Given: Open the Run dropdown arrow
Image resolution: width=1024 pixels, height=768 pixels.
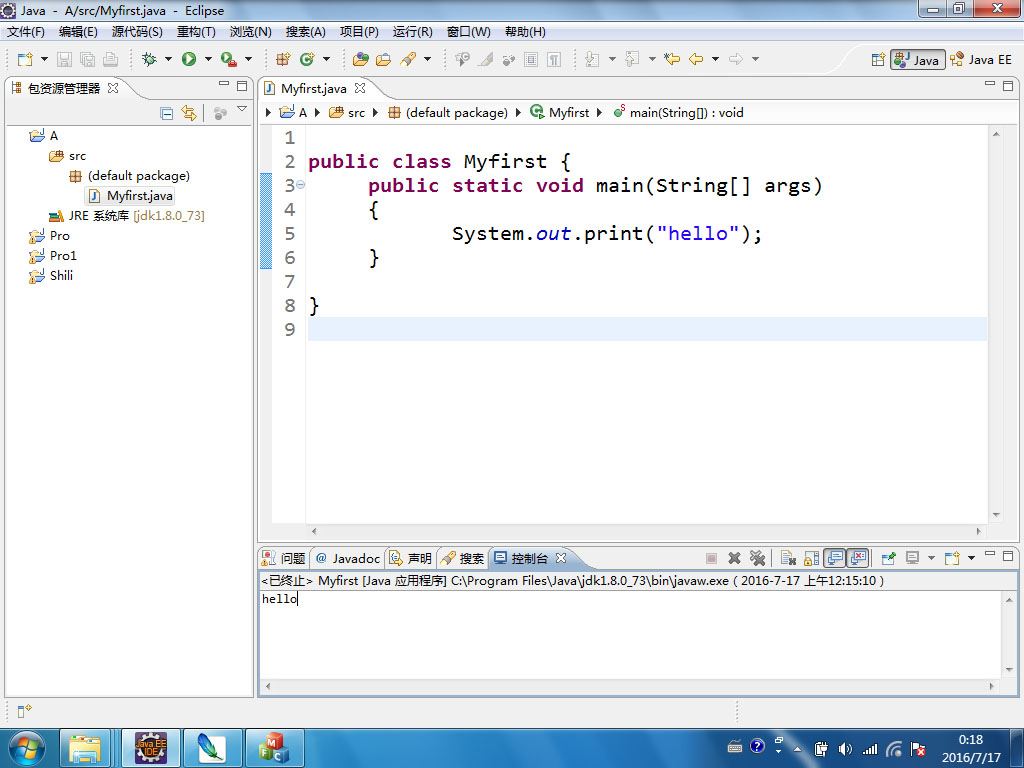Looking at the screenshot, I should point(208,59).
